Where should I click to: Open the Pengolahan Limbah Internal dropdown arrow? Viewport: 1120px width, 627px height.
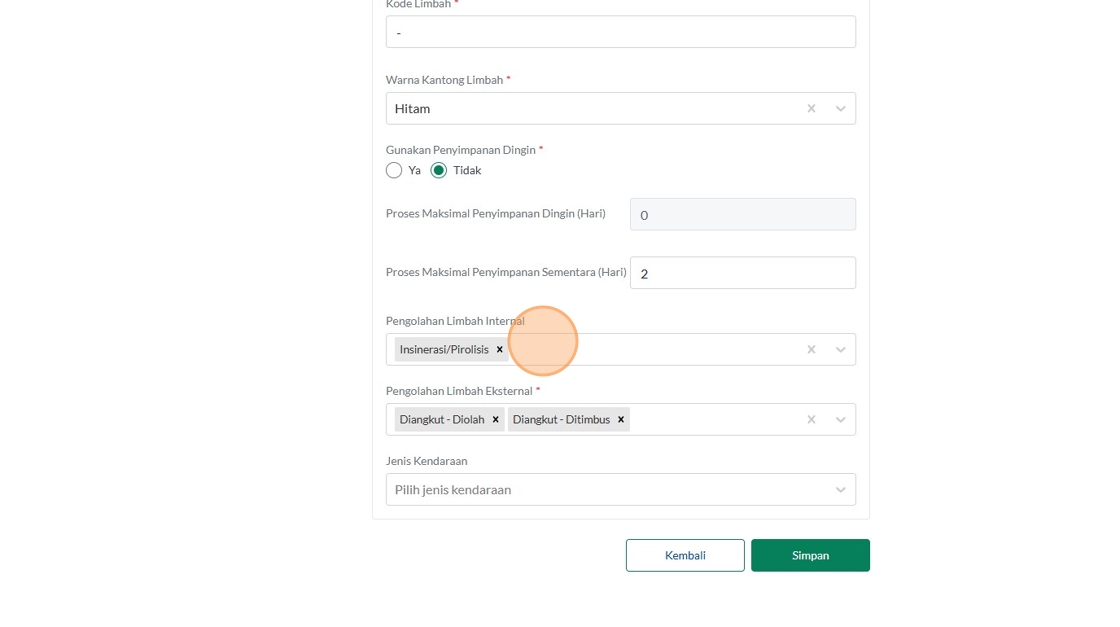click(x=840, y=349)
